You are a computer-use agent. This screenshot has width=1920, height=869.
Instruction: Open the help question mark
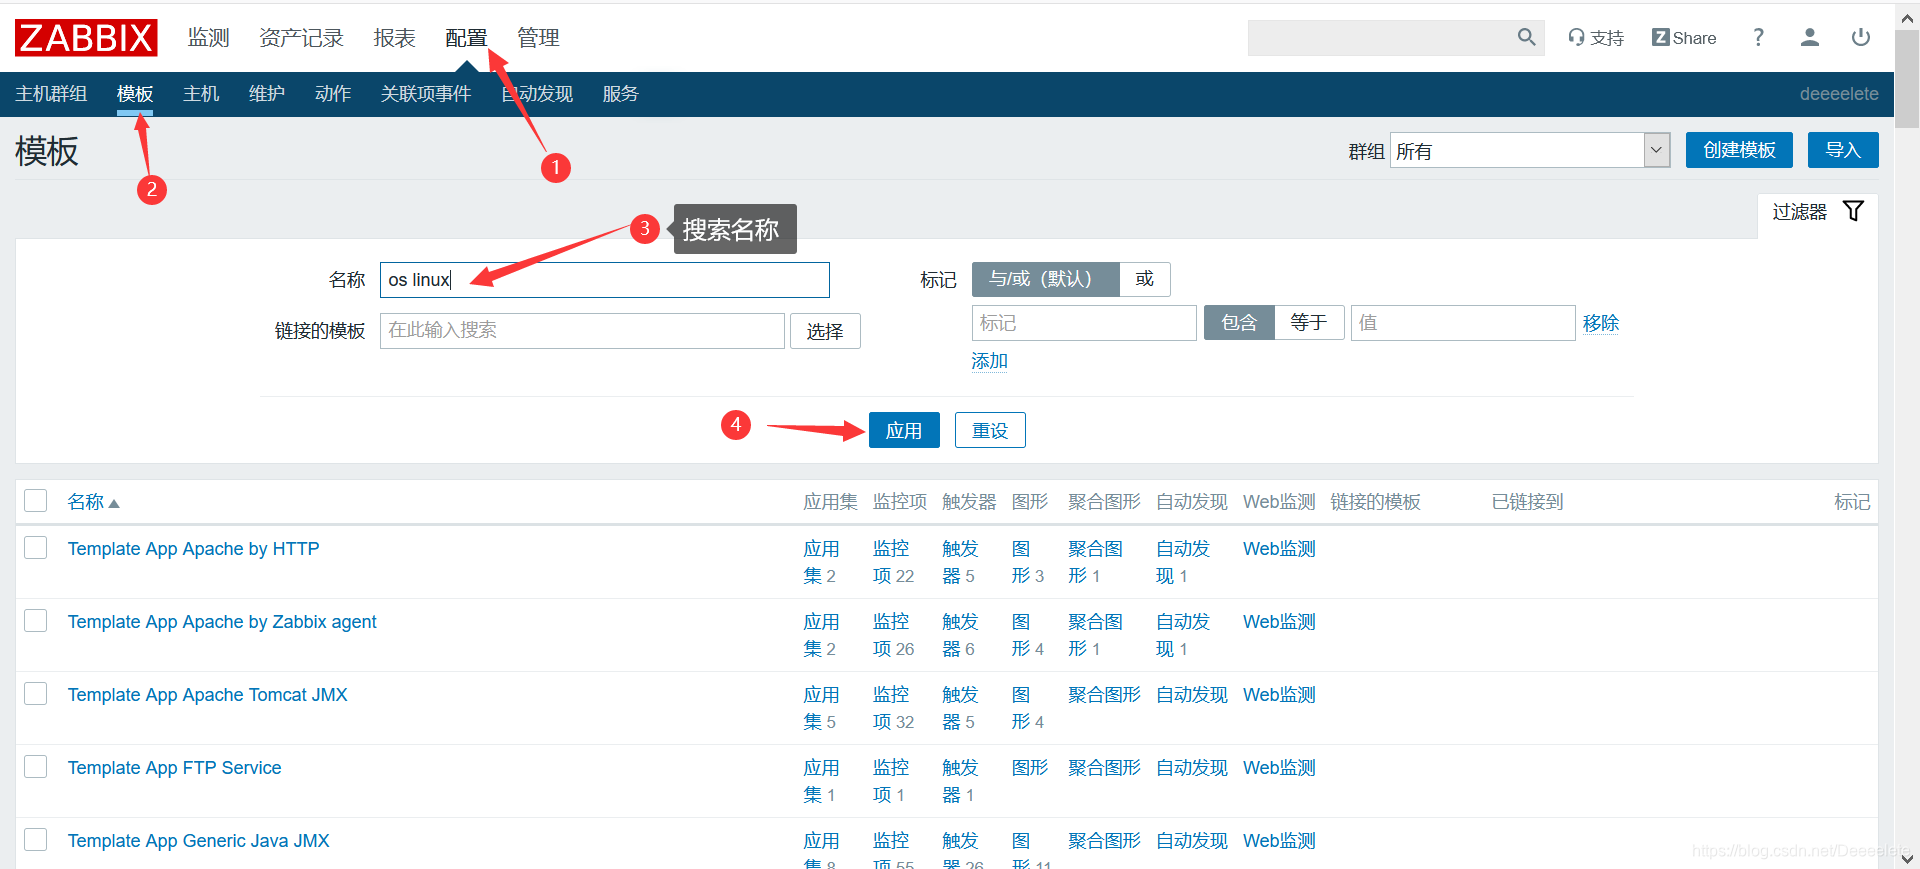[x=1758, y=37]
